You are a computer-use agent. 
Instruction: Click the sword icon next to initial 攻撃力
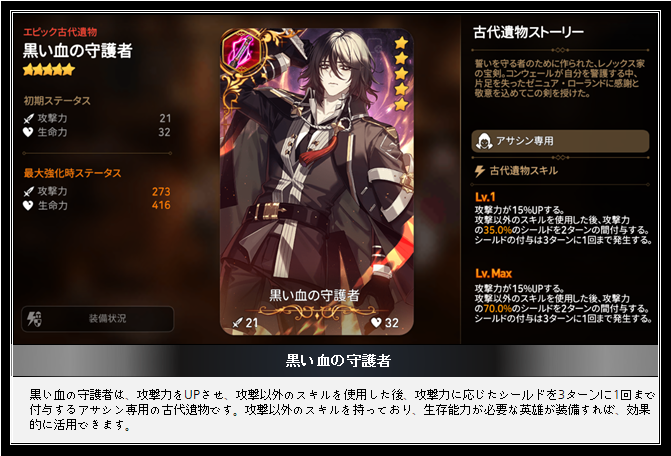[29, 118]
